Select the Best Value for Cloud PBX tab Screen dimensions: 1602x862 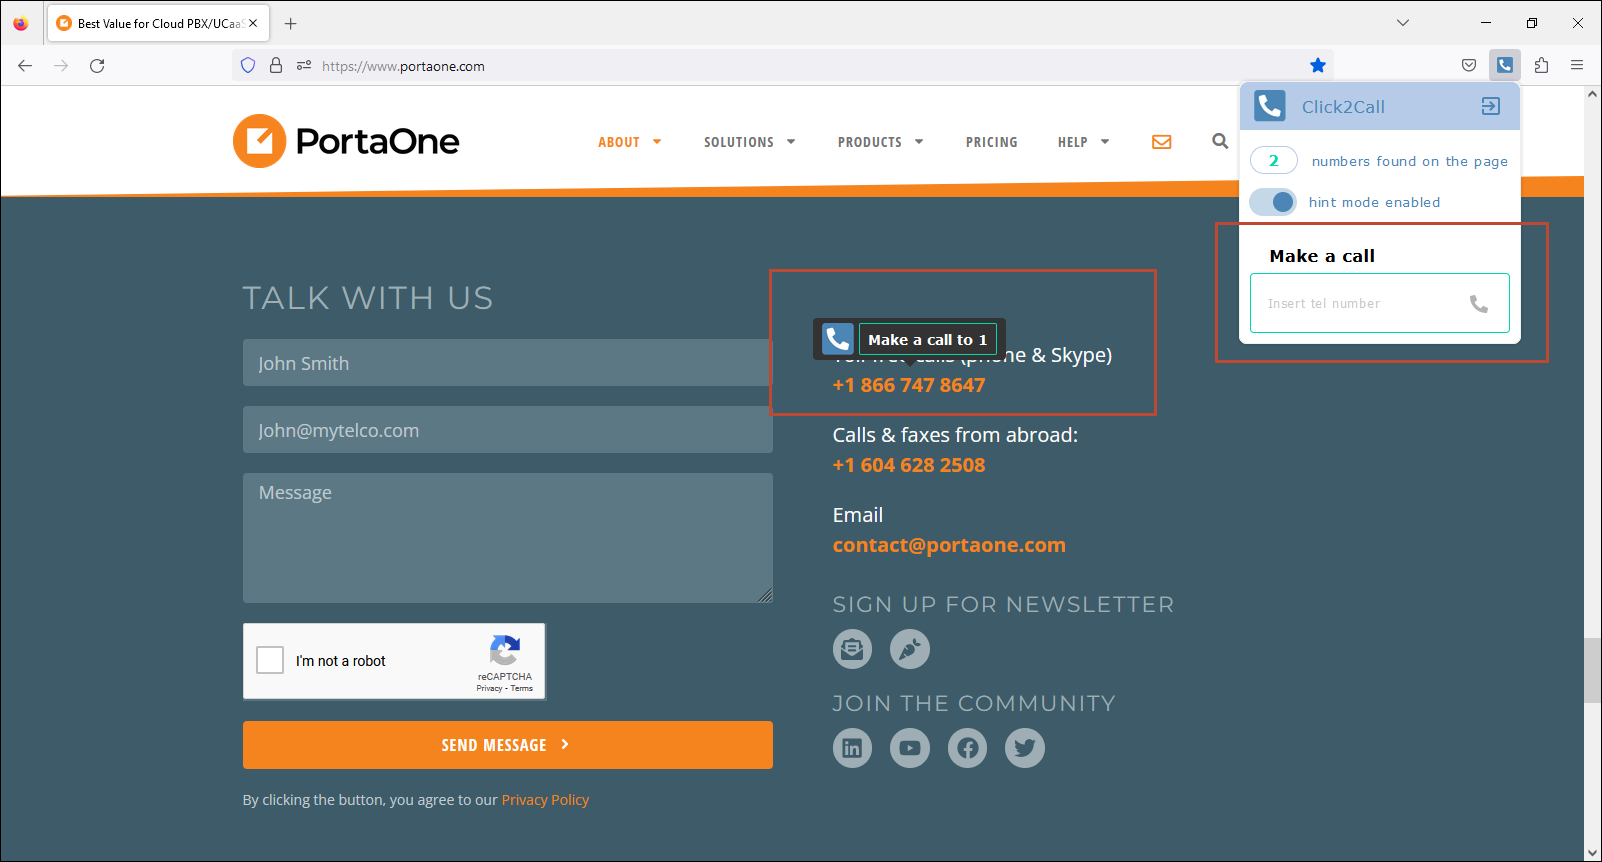[156, 23]
